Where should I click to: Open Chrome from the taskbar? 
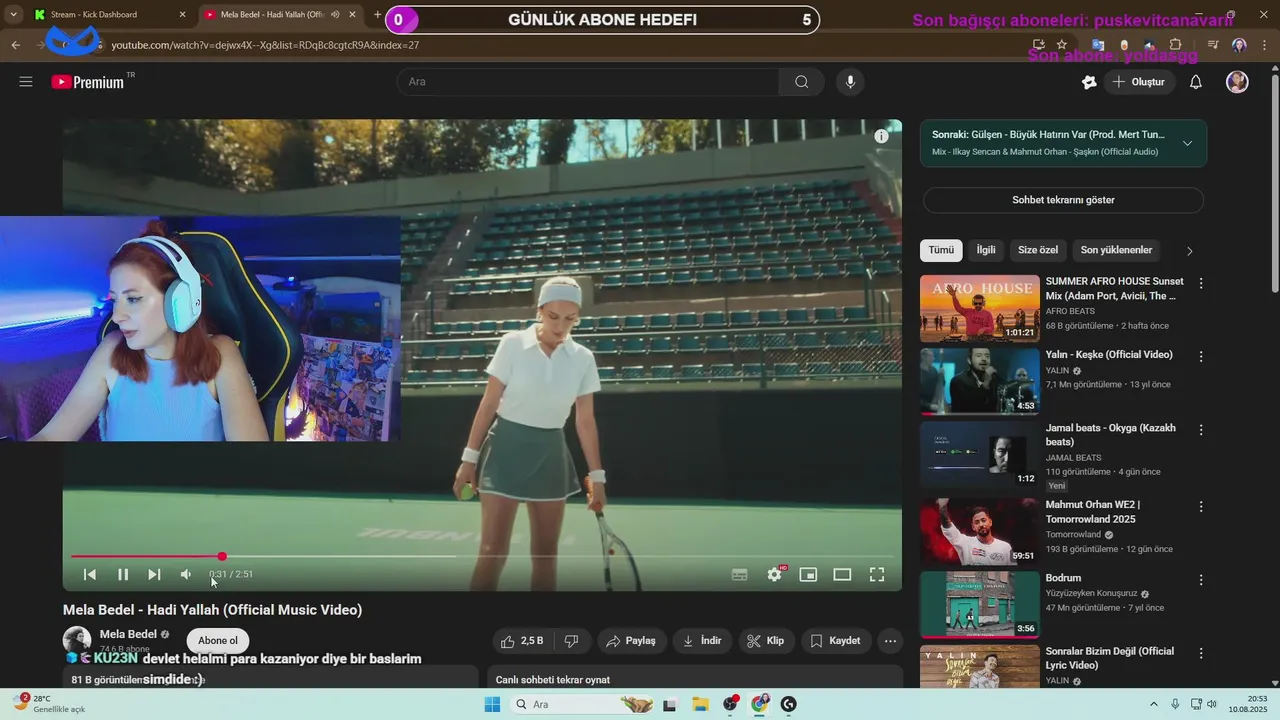tap(760, 705)
